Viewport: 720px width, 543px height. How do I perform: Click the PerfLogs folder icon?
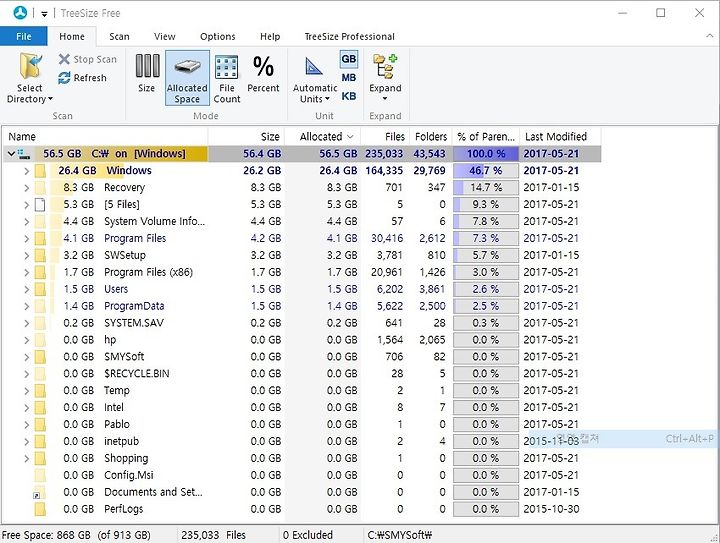pyautogui.click(x=40, y=509)
